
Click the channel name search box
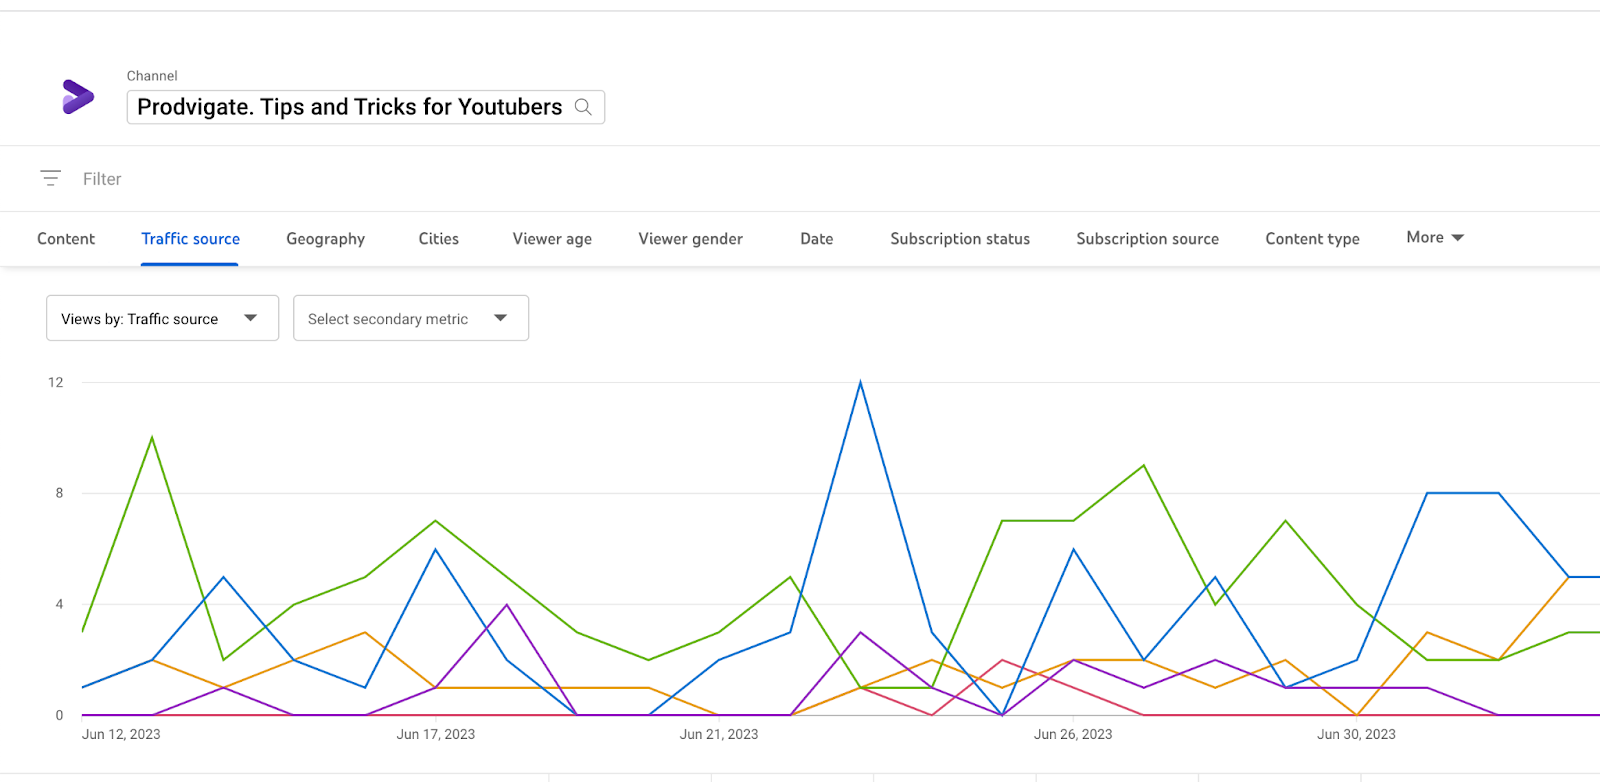[x=350, y=107]
